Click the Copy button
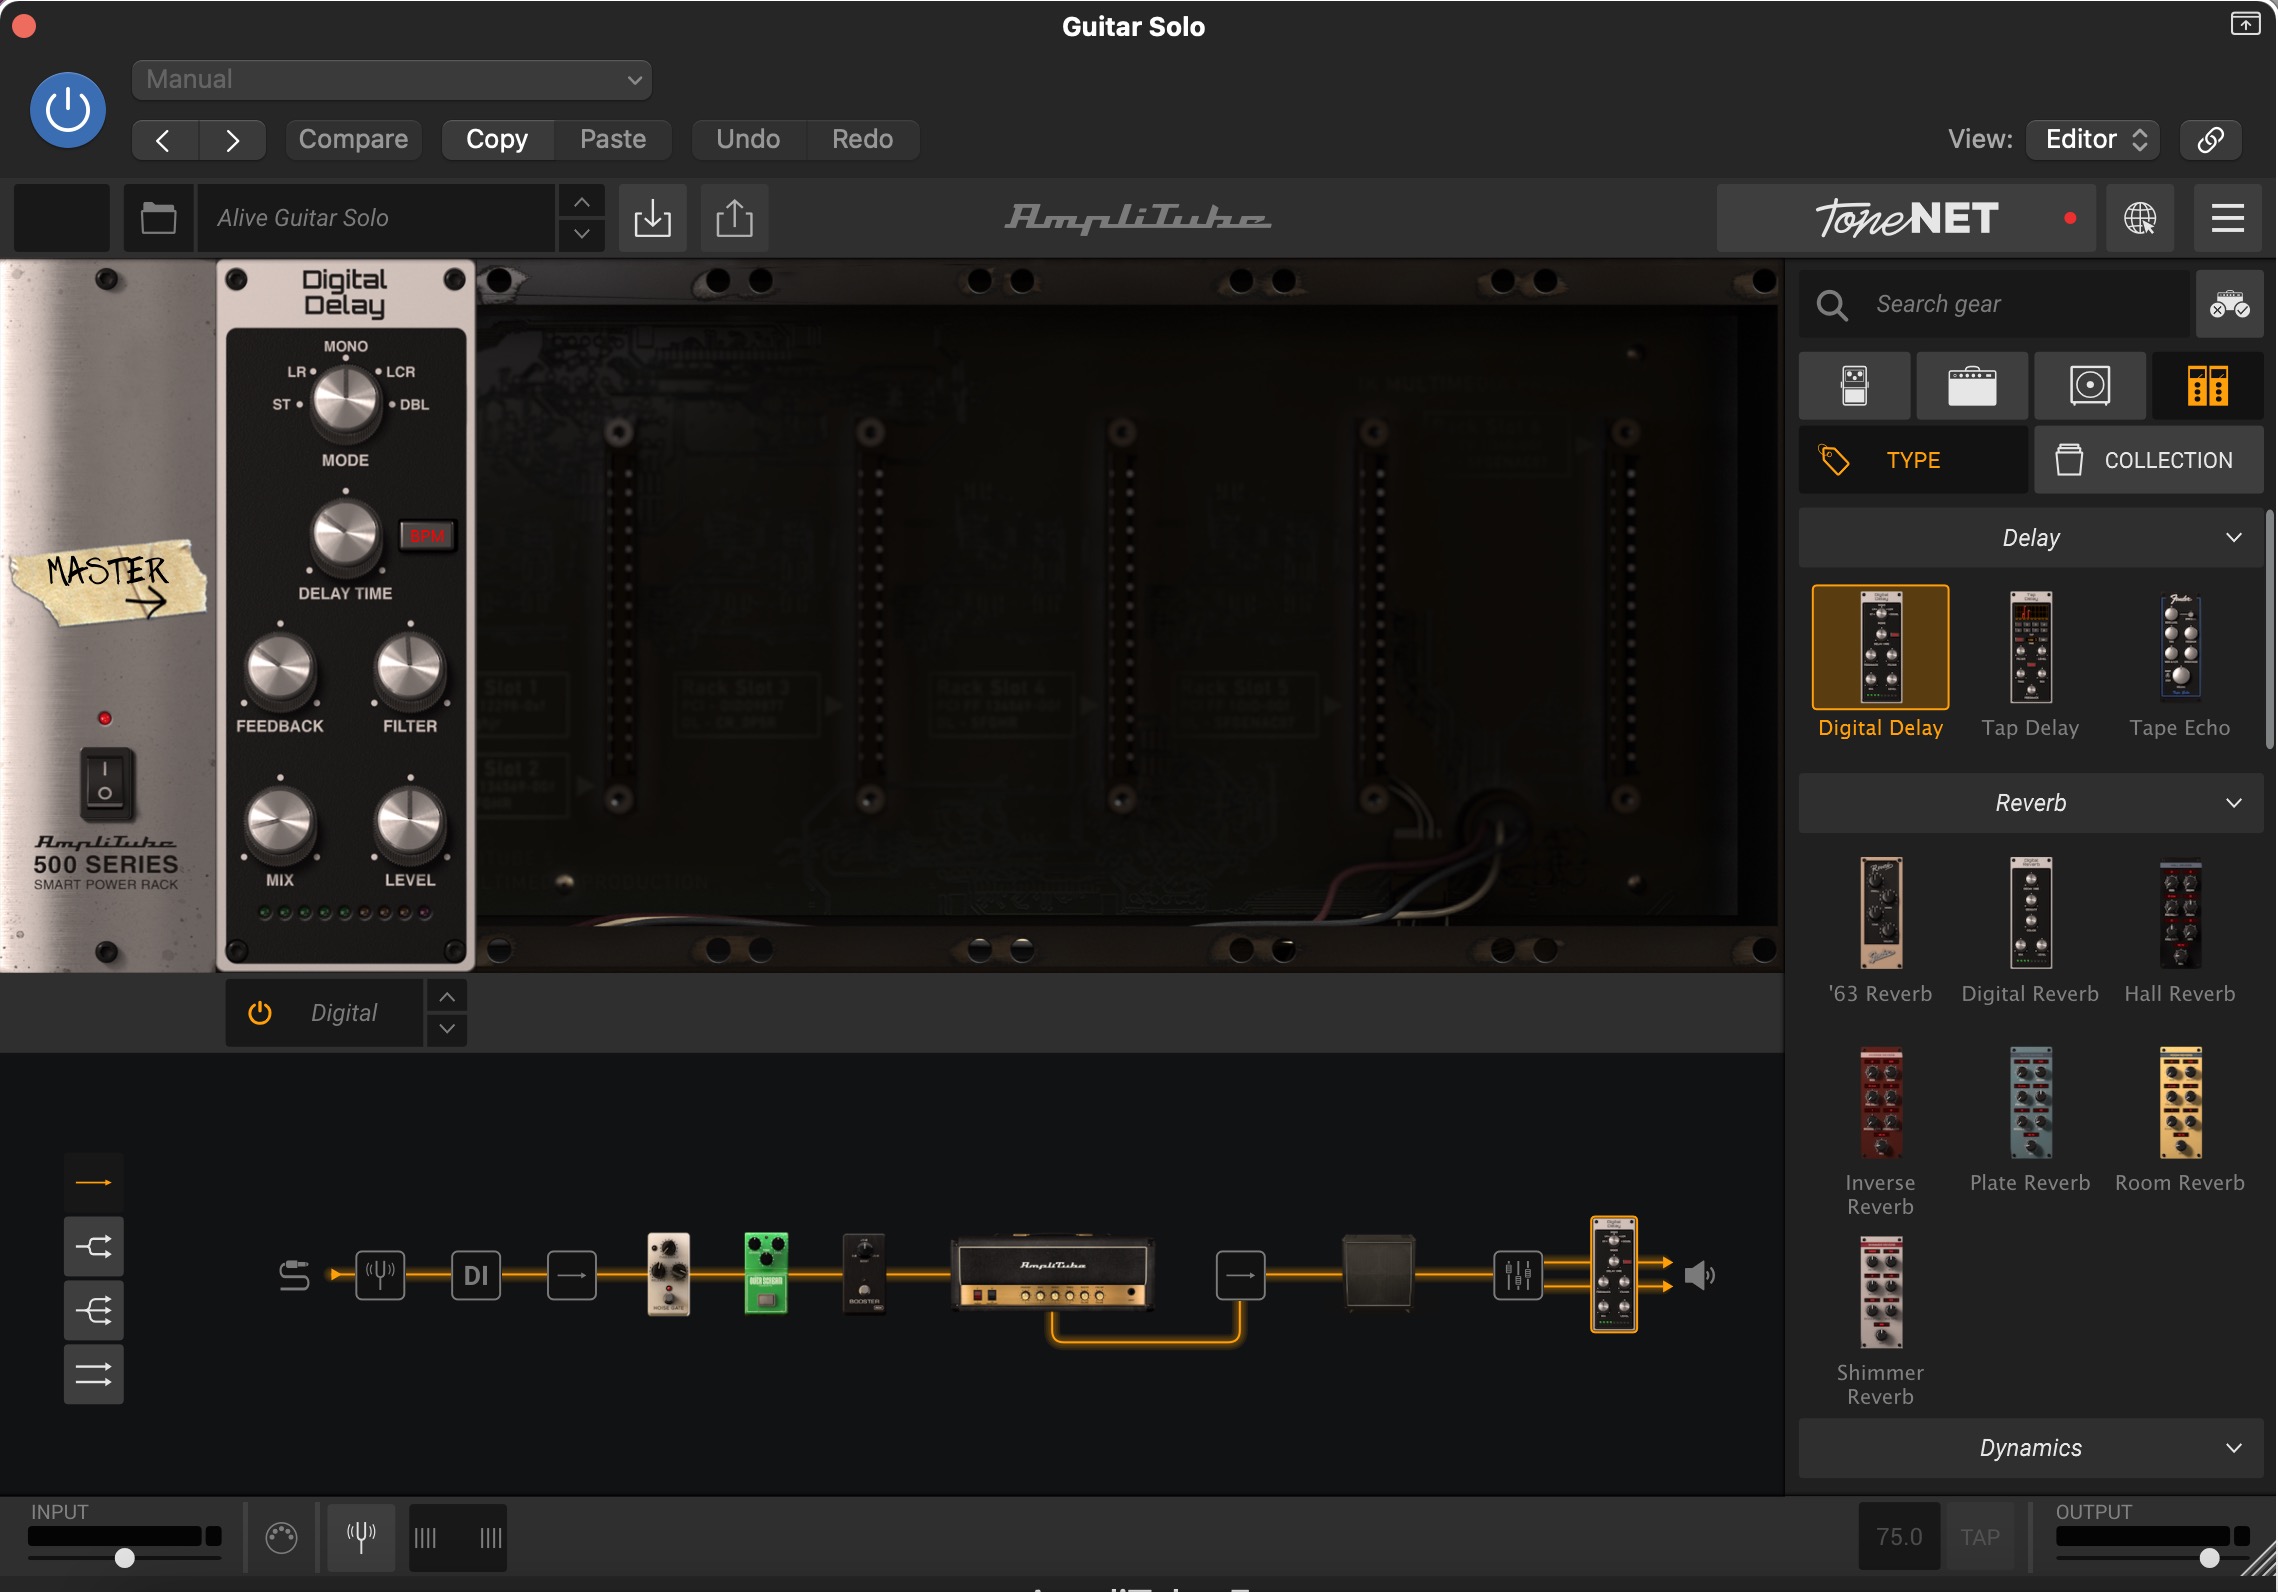Screen dimensions: 2278x1592 [497, 140]
